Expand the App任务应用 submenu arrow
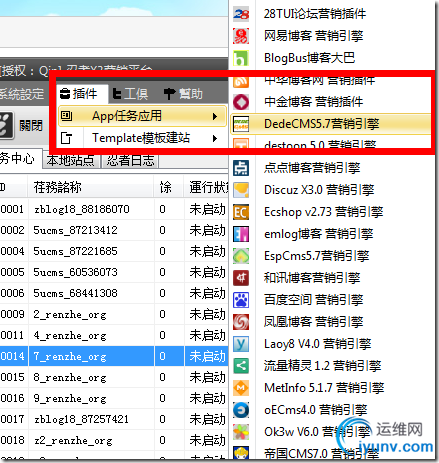 tap(215, 116)
